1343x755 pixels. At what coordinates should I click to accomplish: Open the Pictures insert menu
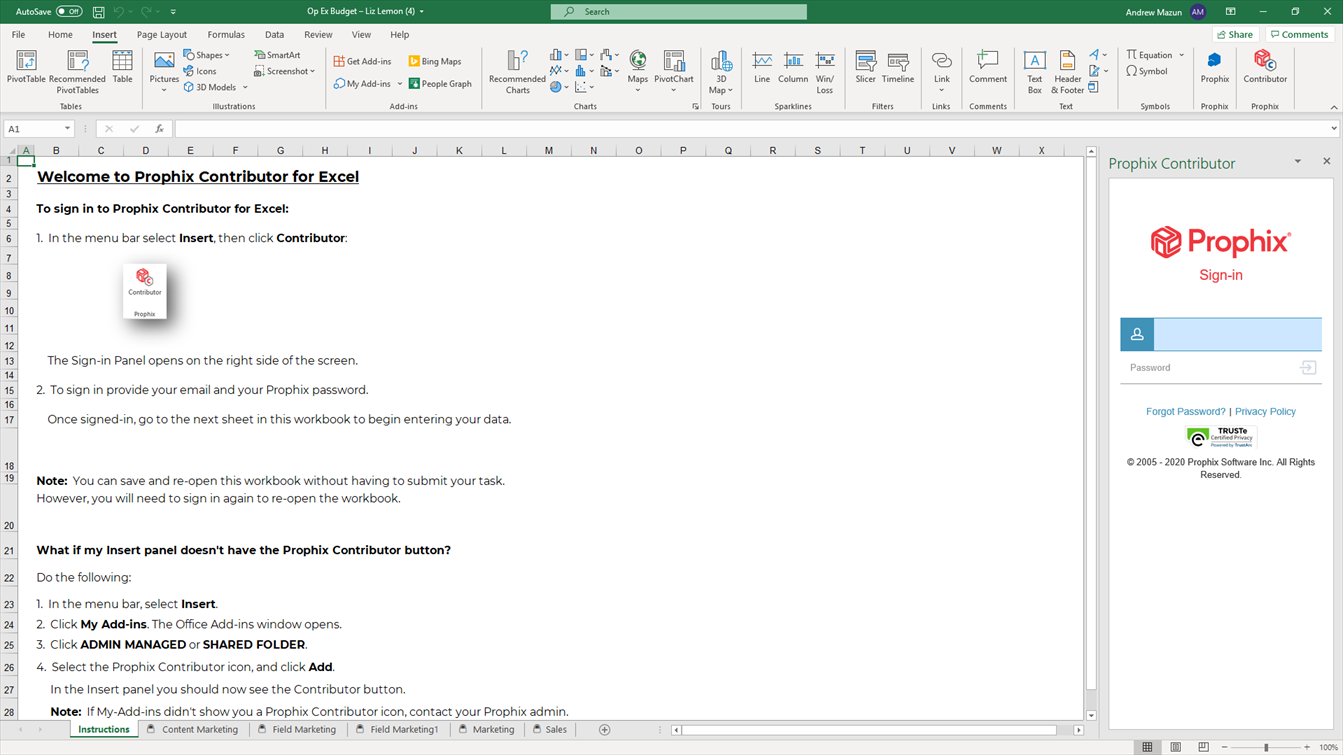[164, 72]
